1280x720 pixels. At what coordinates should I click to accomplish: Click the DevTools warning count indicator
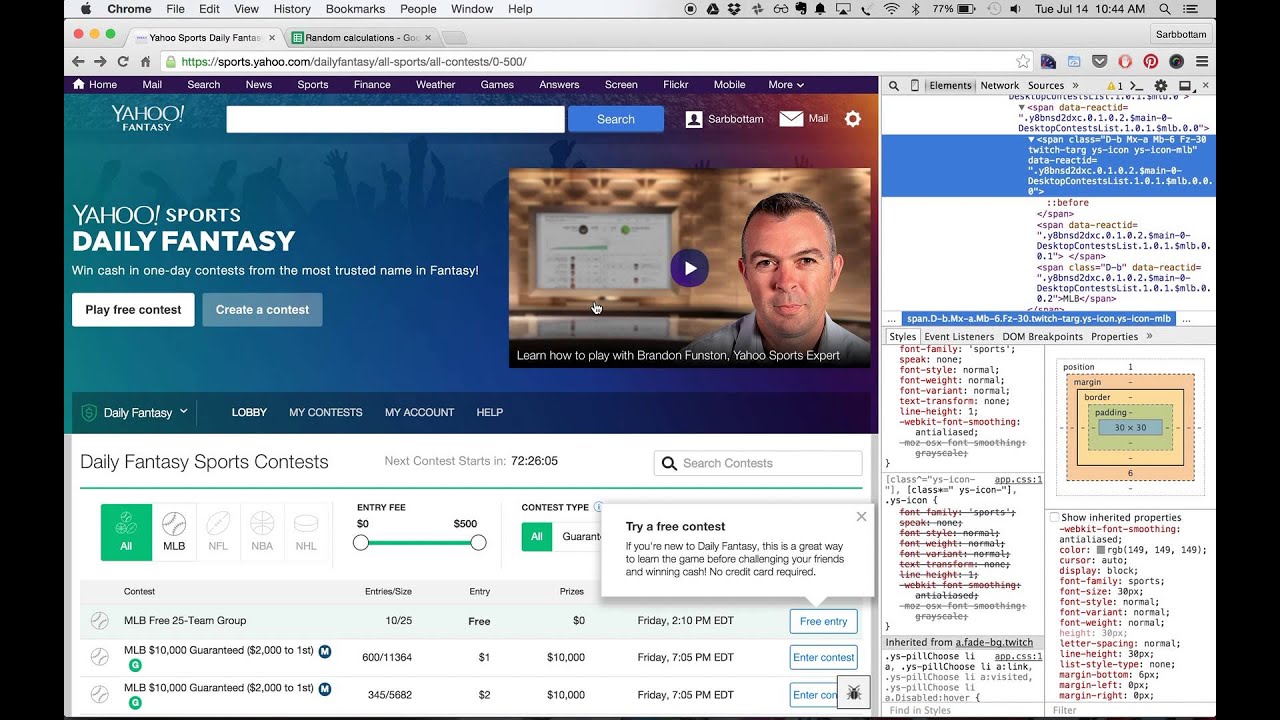[x=1114, y=86]
